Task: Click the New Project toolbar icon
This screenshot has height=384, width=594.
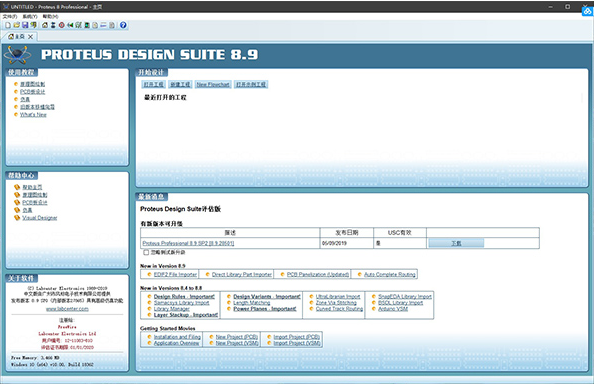Action: pos(8,25)
